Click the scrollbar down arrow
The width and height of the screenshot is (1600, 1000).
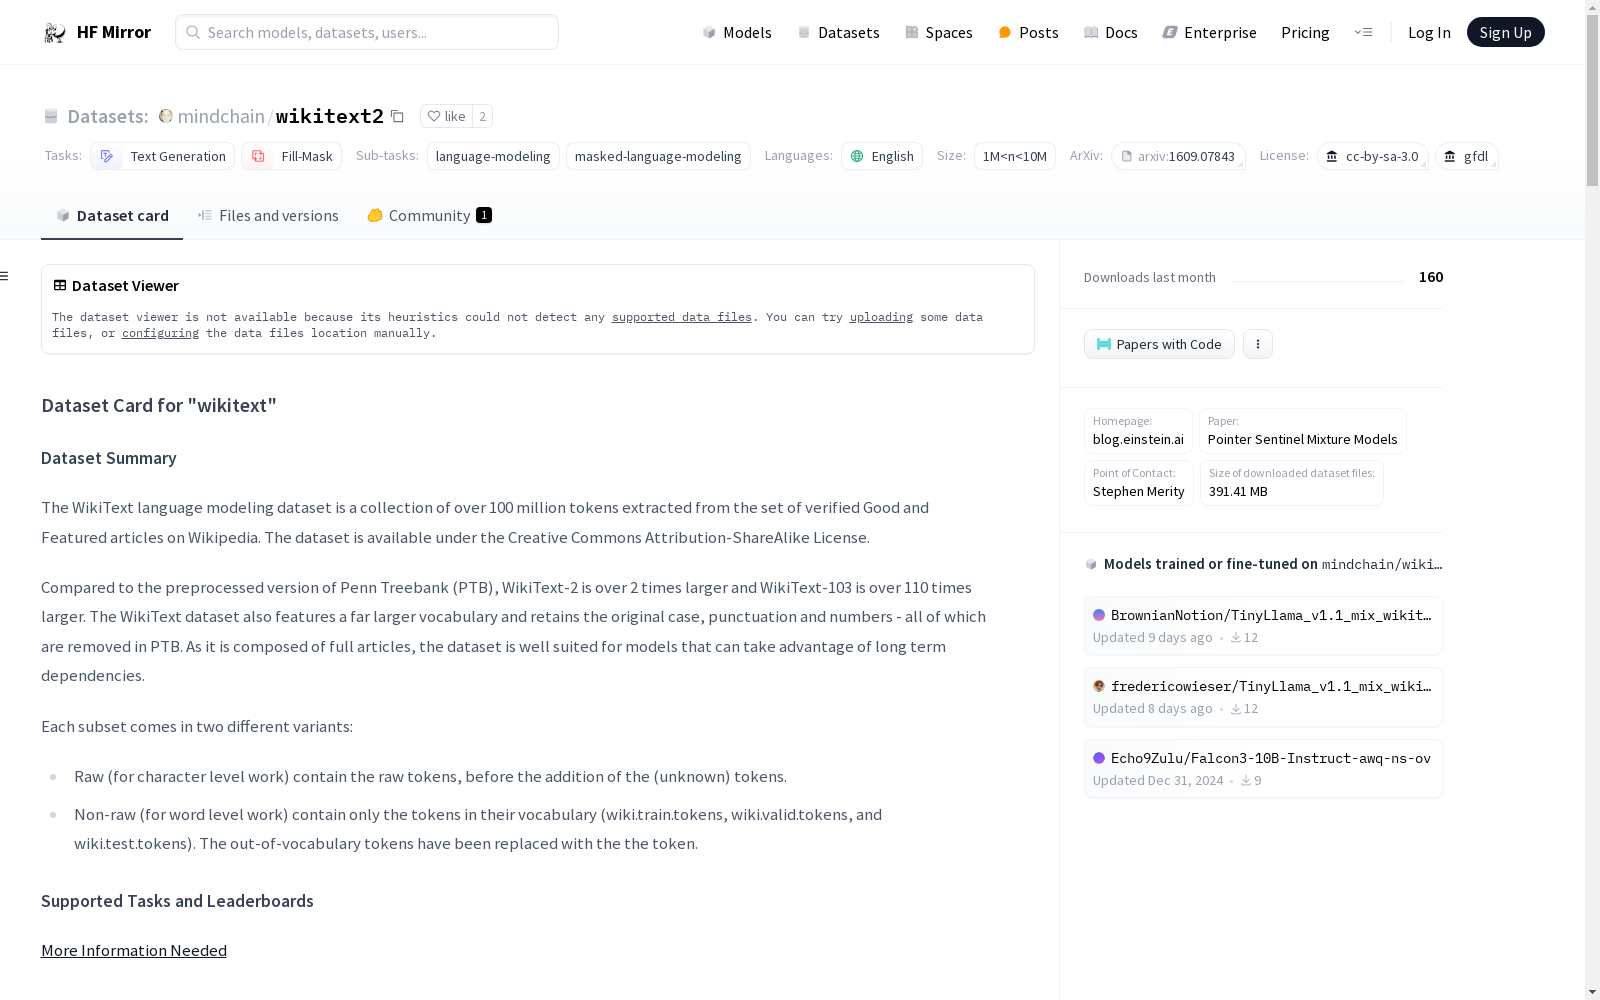click(1592, 992)
